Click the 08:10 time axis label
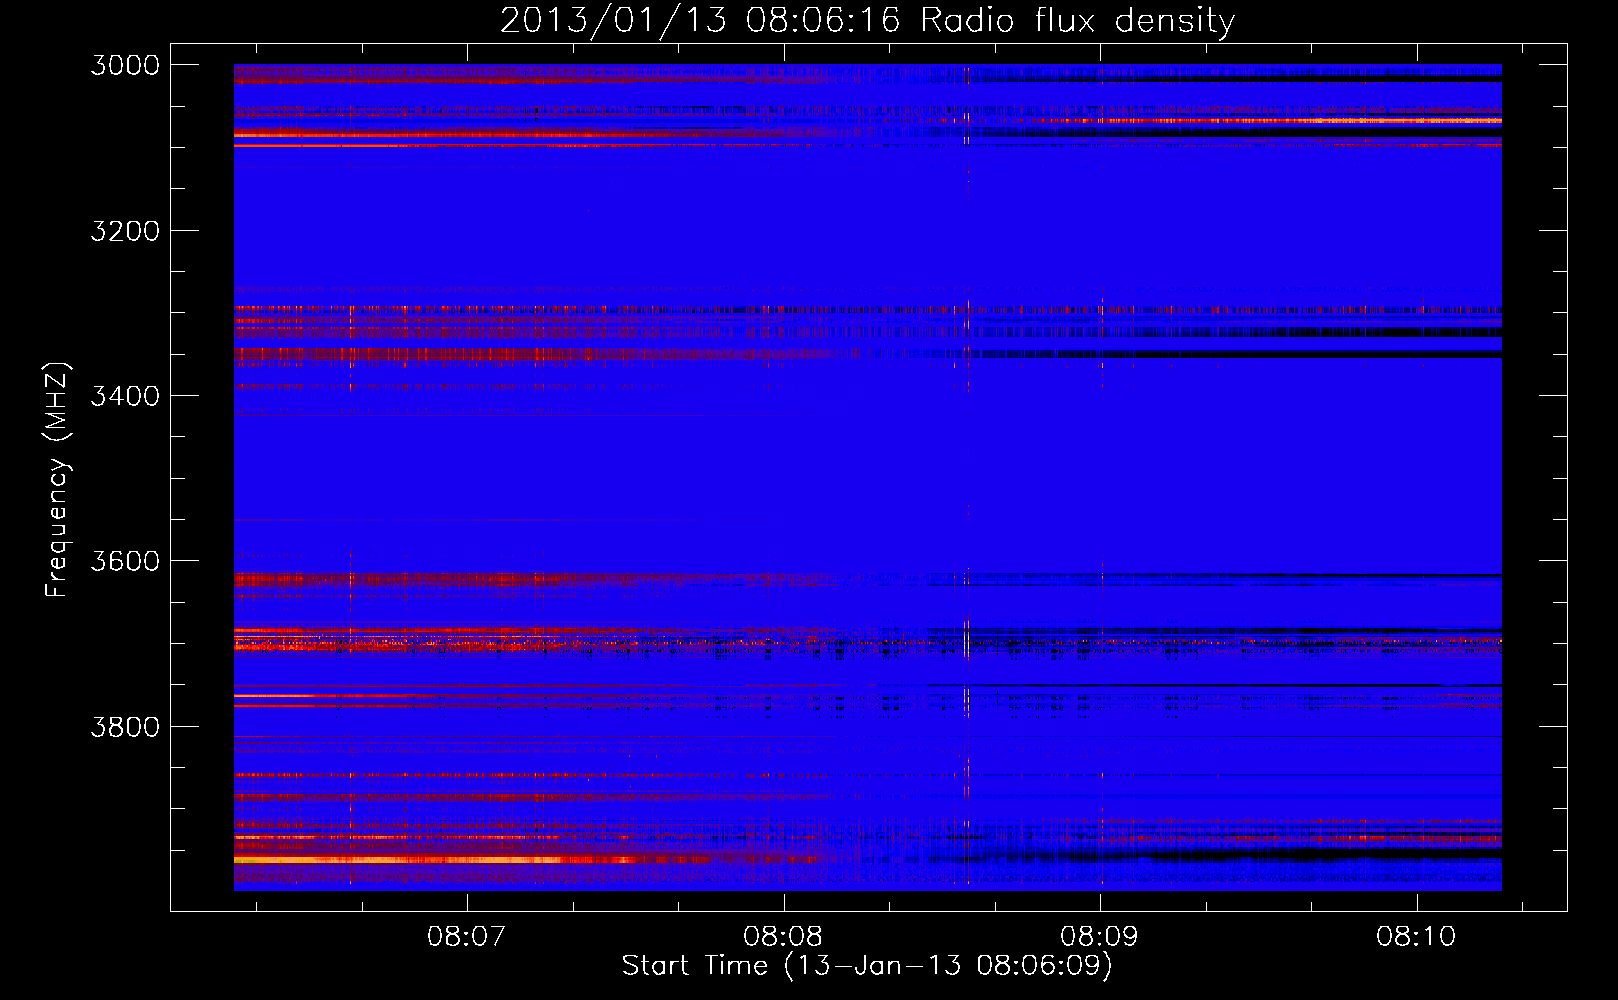Image resolution: width=1618 pixels, height=1000 pixels. pos(1416,937)
